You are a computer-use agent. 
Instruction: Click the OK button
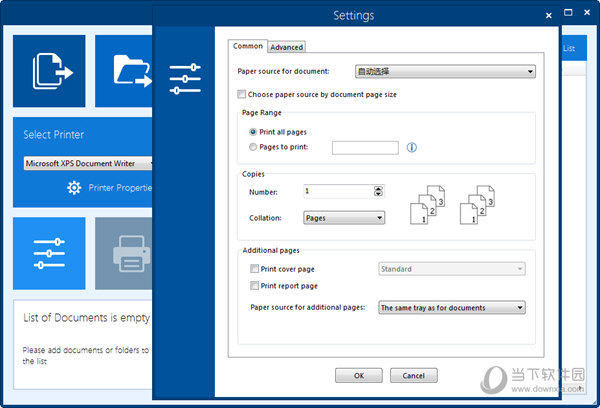[359, 375]
